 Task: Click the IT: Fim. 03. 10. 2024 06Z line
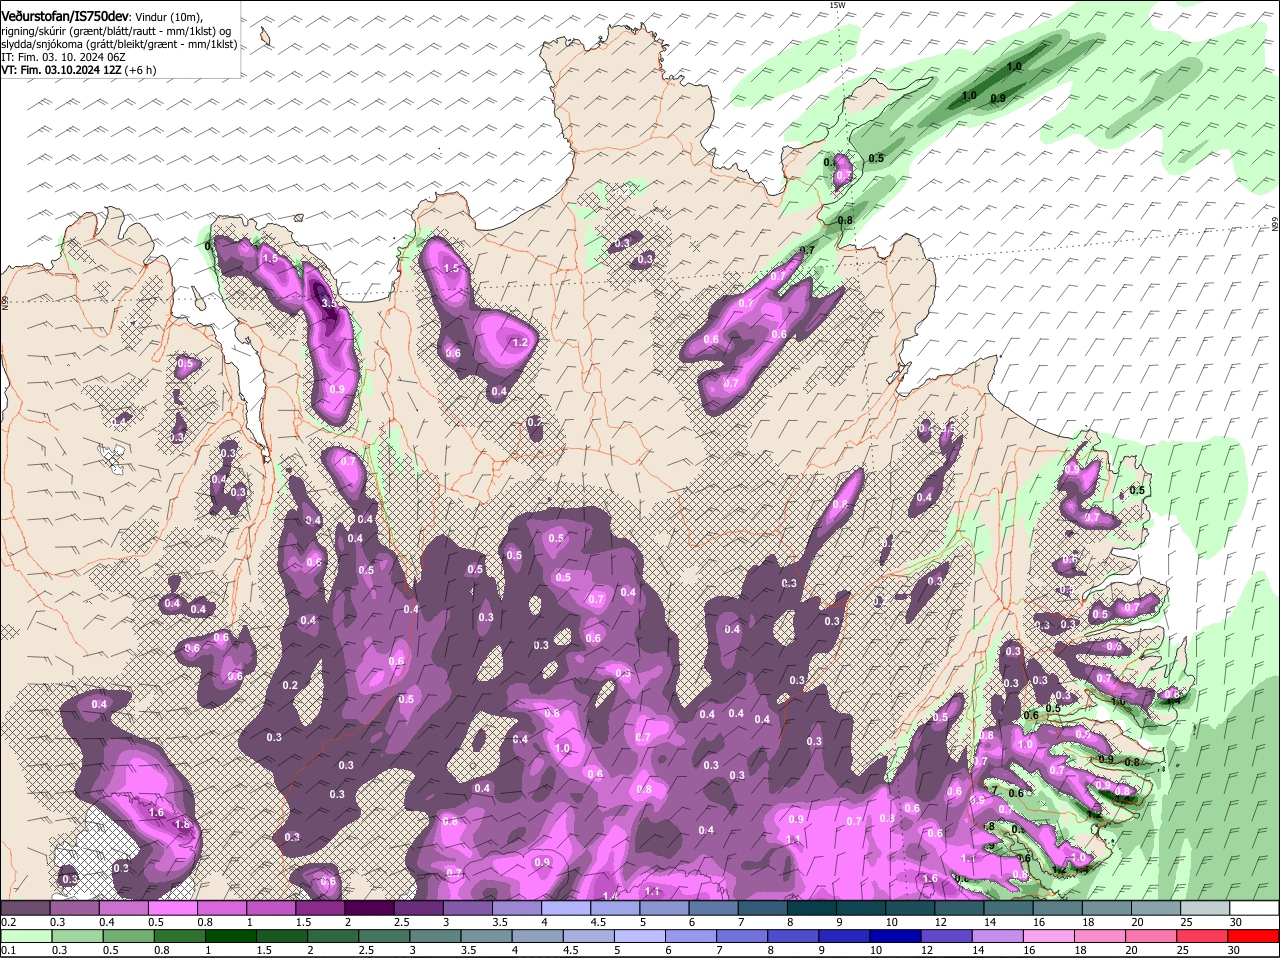[63, 58]
